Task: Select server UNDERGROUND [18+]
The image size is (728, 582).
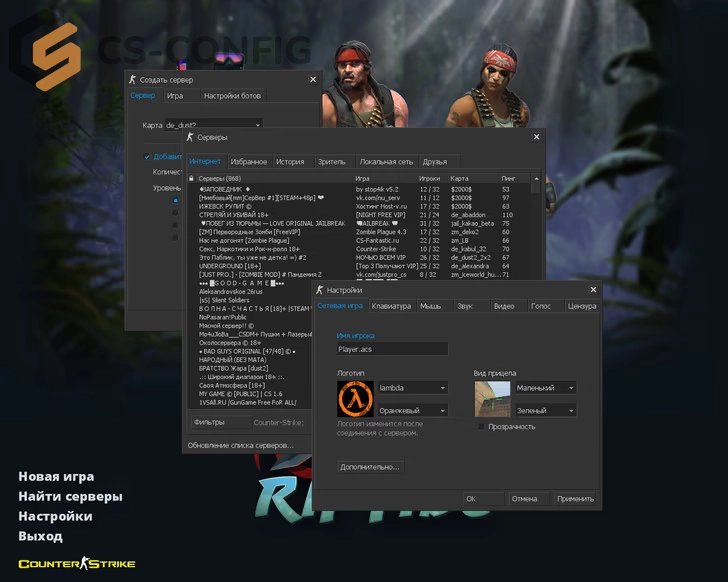Action: coord(359,266)
